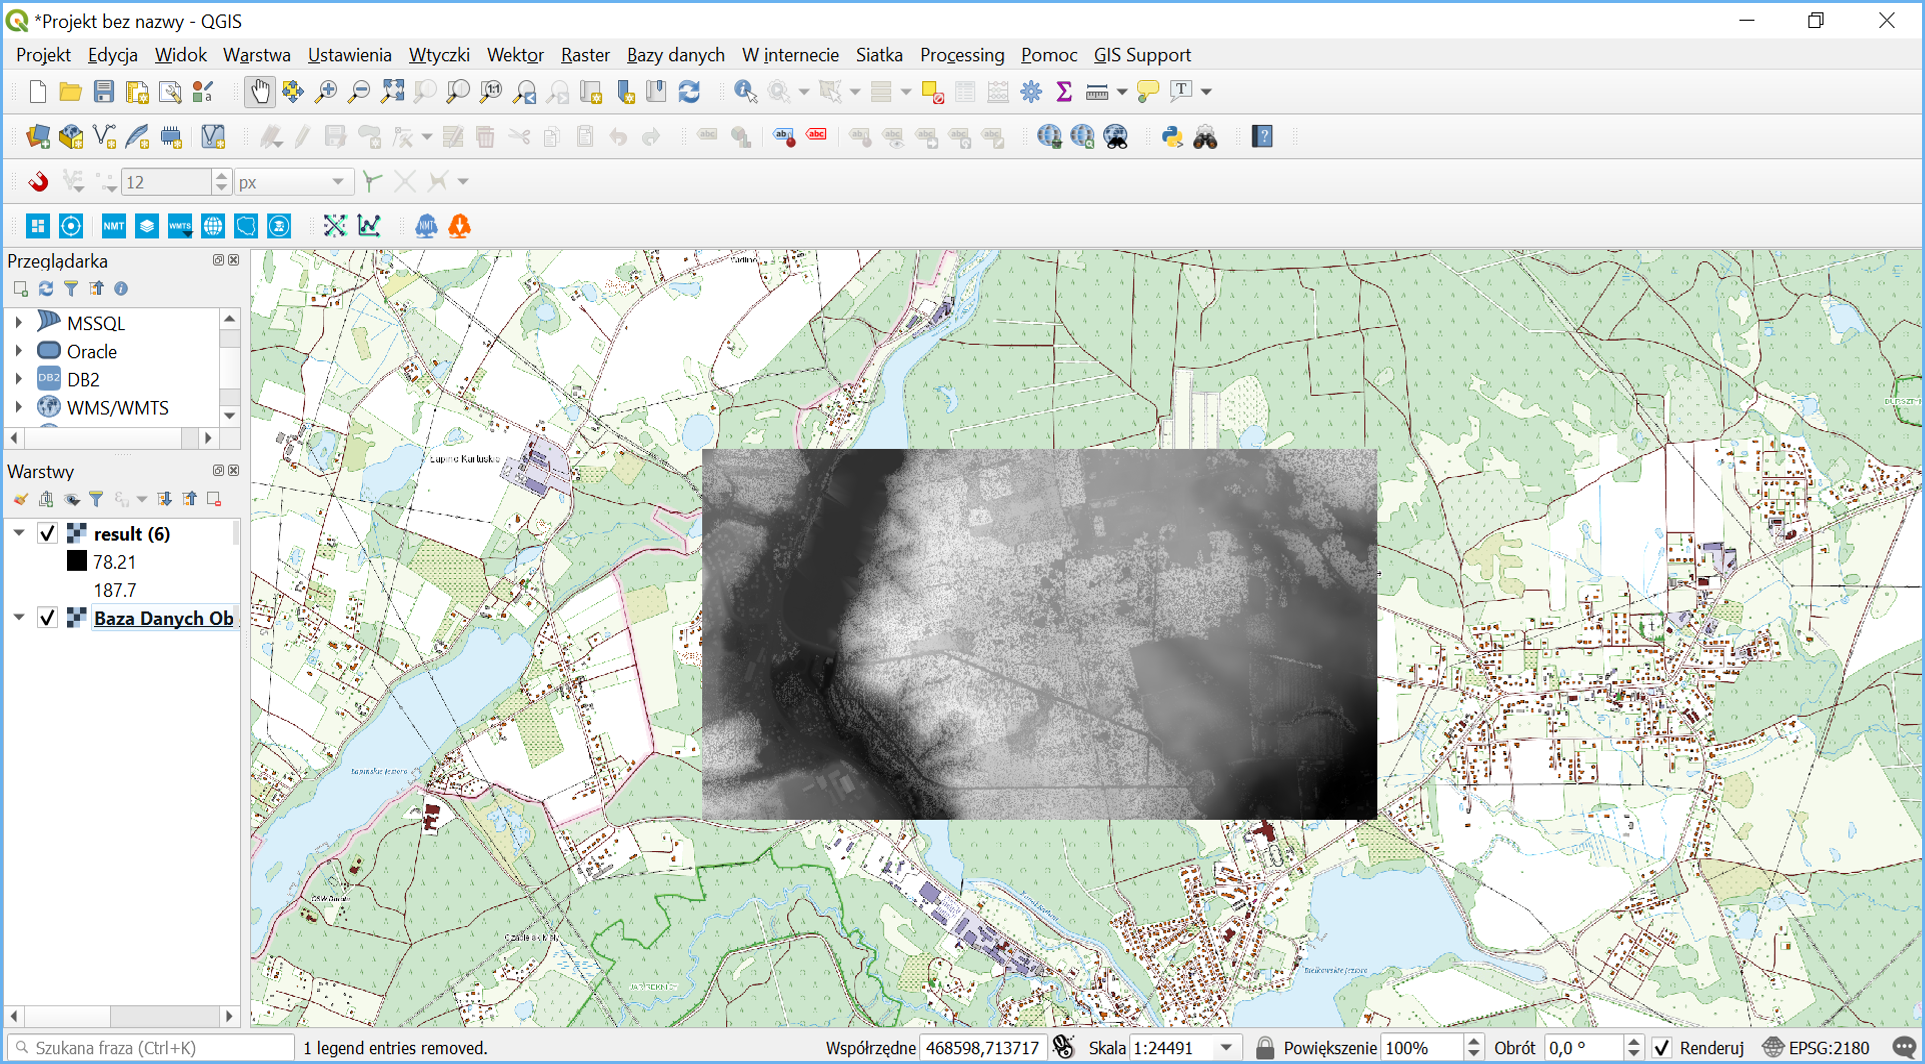Expand the WMS/WMTS browser node
The width and height of the screenshot is (1925, 1064).
point(18,408)
